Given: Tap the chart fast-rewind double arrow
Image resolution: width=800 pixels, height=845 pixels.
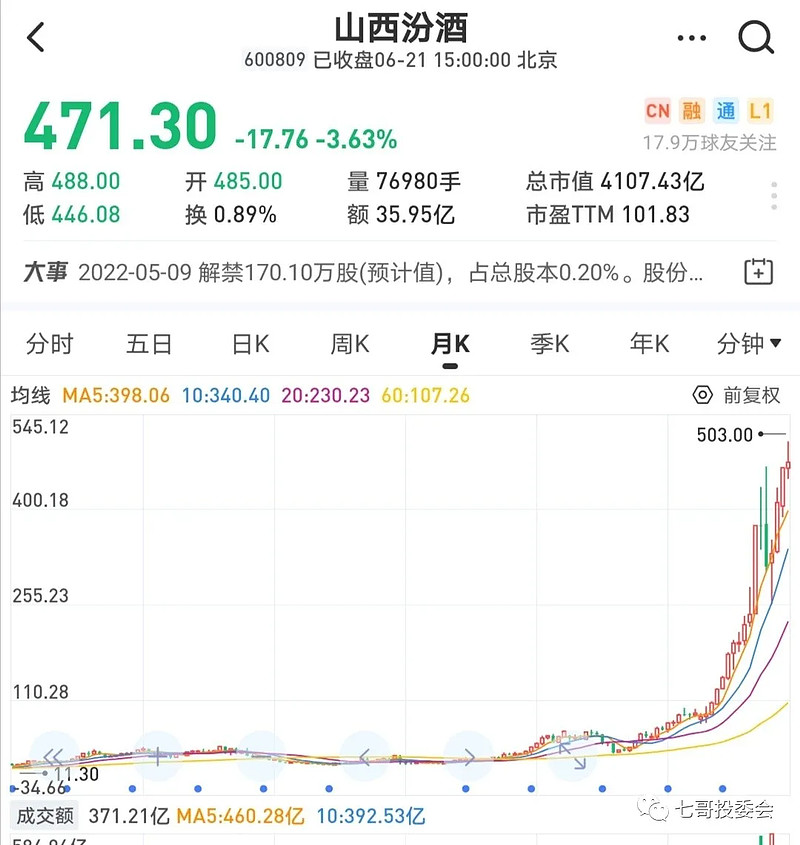Looking at the screenshot, I should coord(53,757).
